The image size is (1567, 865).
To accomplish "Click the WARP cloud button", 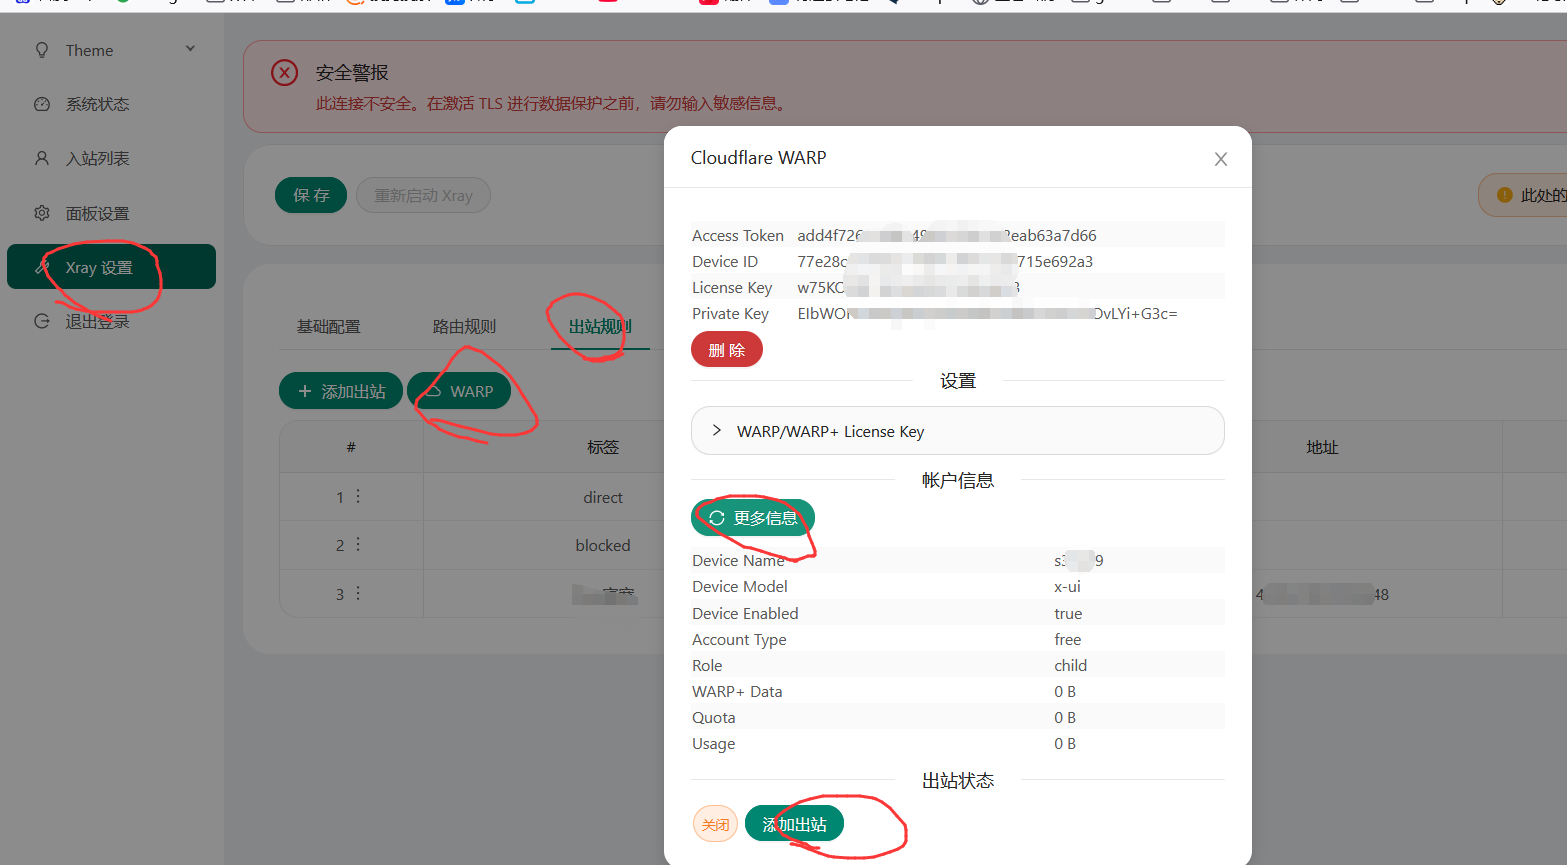I will (459, 391).
